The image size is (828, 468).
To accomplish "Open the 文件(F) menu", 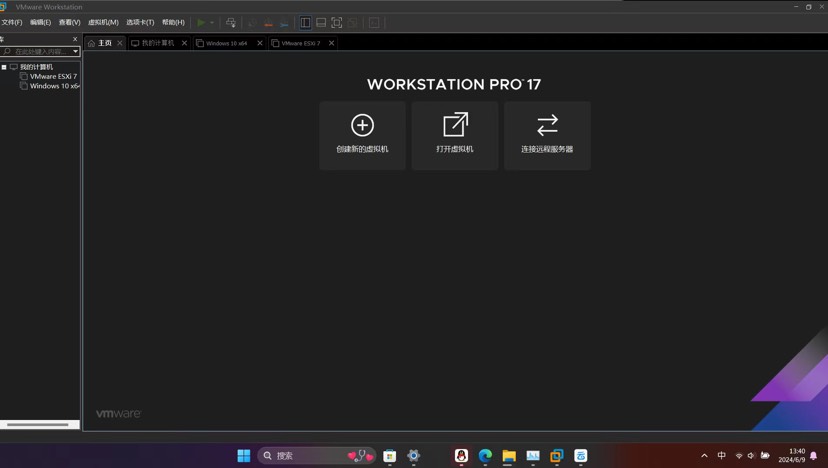I will 12,22.
